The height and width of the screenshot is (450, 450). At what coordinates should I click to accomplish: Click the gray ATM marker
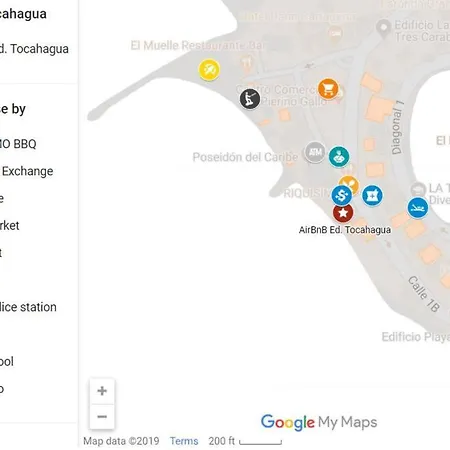(x=315, y=152)
